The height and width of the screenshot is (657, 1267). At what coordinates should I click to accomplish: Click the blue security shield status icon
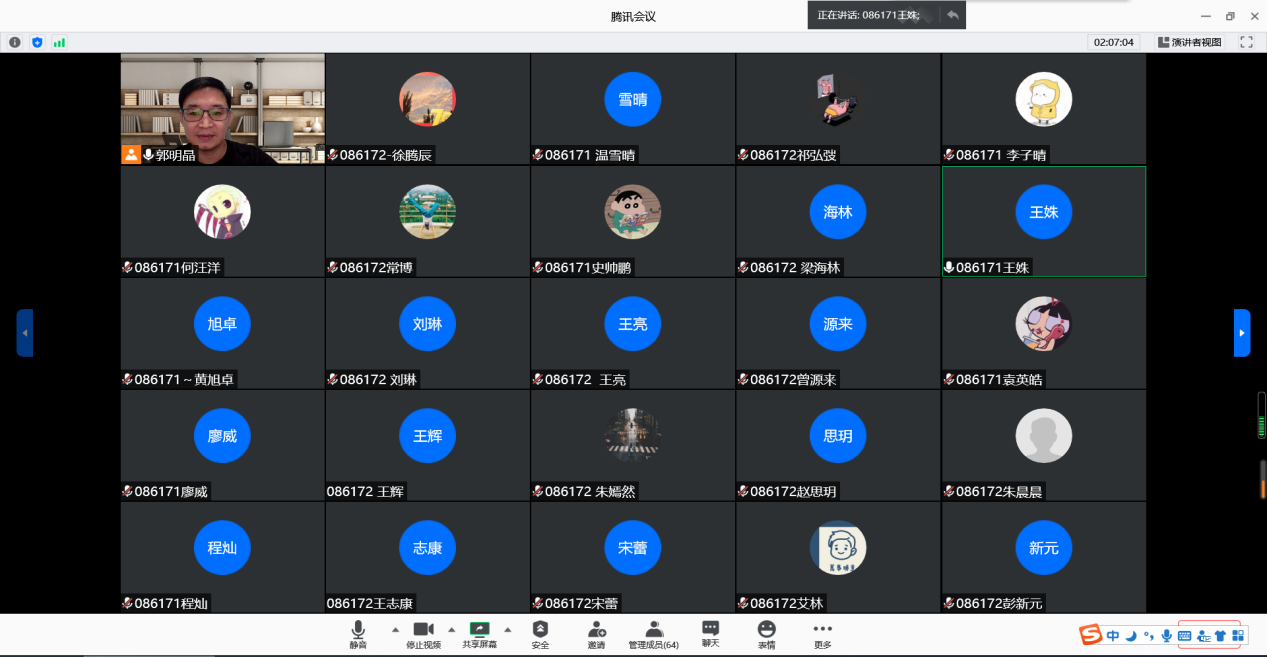(37, 42)
